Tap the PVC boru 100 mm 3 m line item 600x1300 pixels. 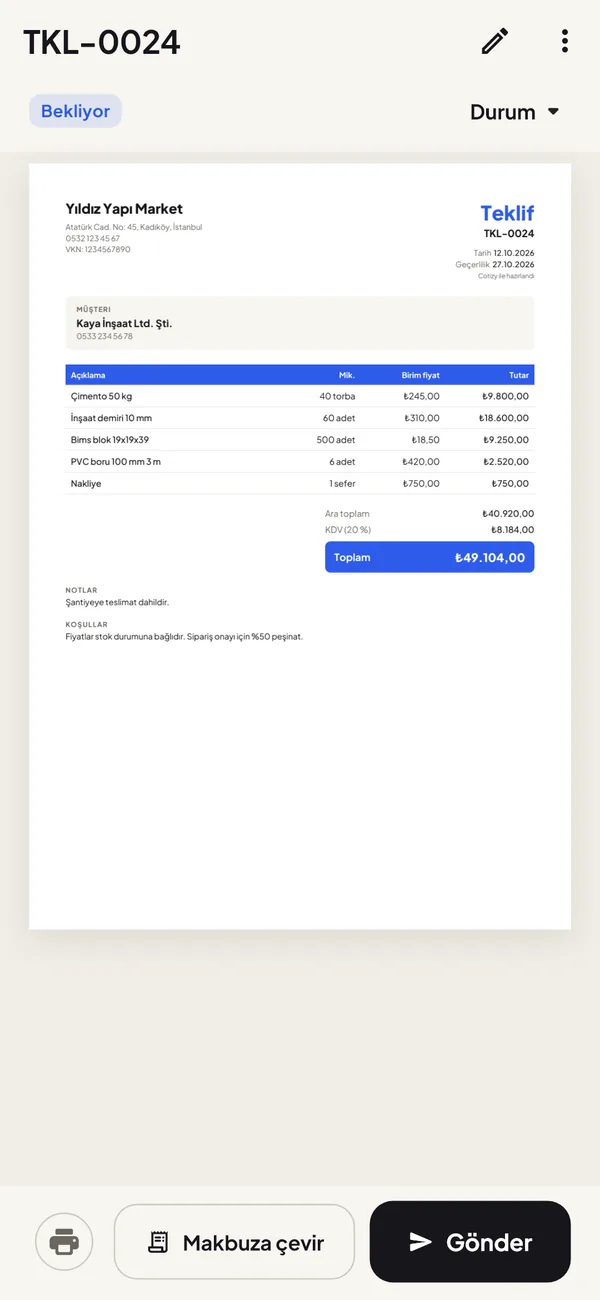[x=115, y=462]
